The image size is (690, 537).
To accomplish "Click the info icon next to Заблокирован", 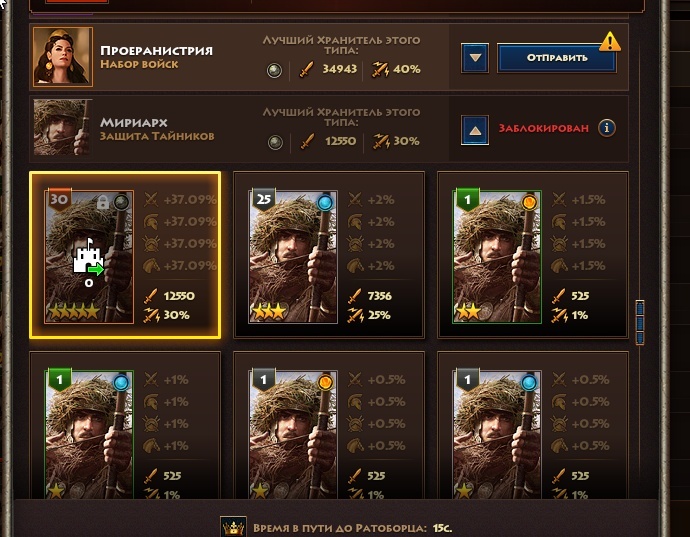I will (x=607, y=128).
